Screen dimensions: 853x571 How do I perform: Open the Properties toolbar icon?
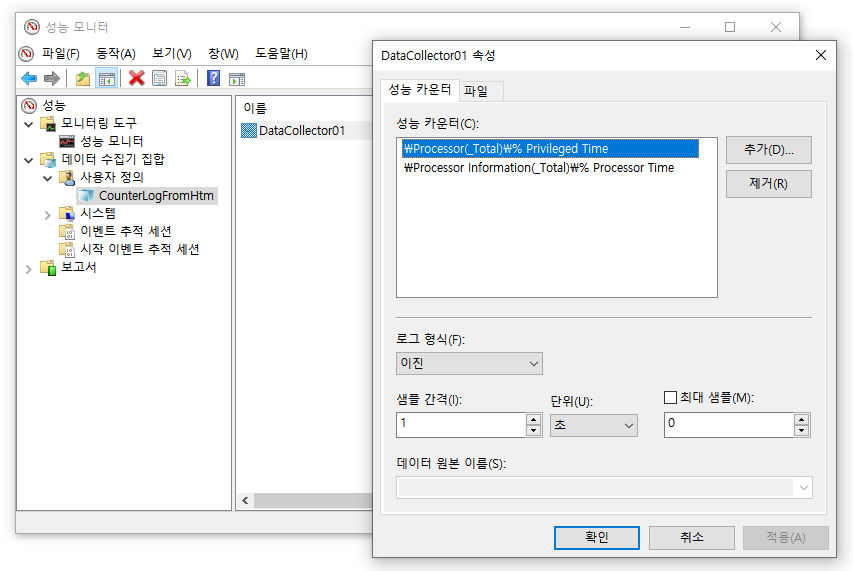(x=159, y=79)
